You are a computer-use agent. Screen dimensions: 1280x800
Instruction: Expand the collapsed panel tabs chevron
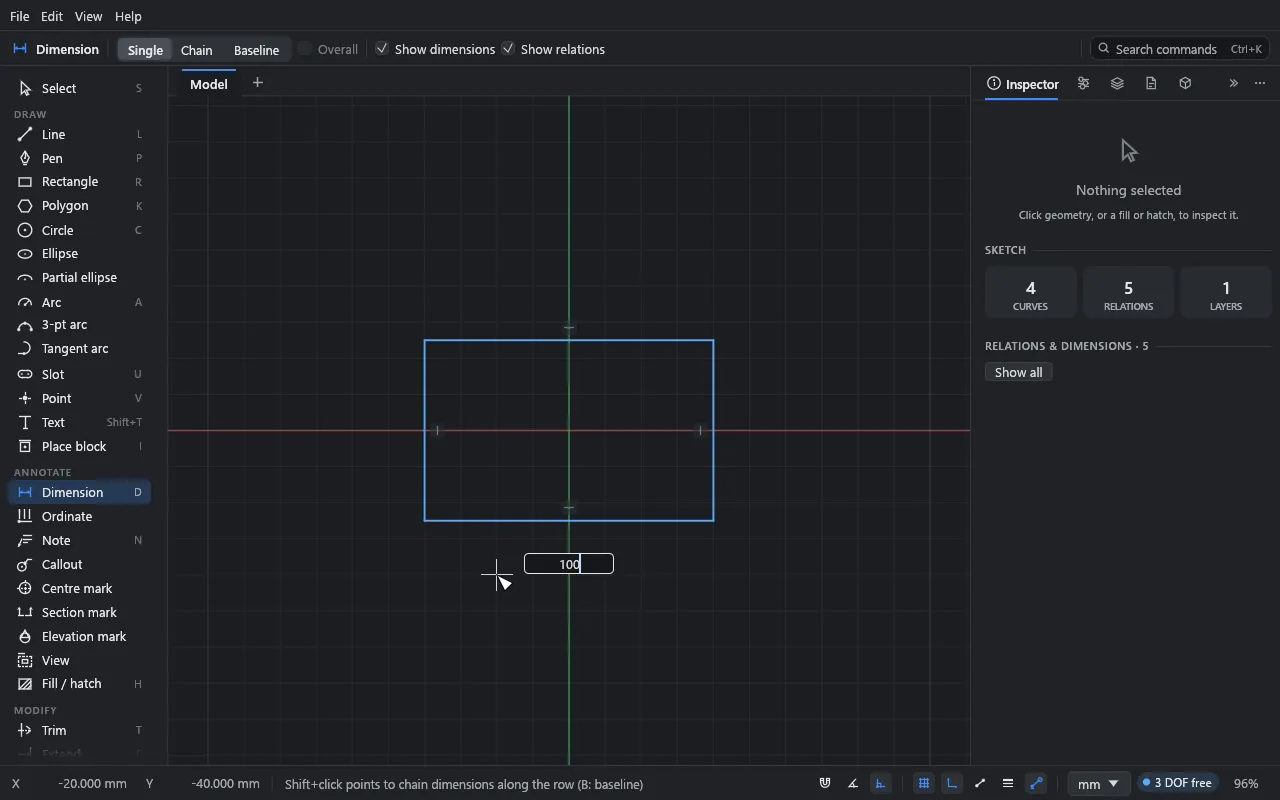pos(1233,84)
